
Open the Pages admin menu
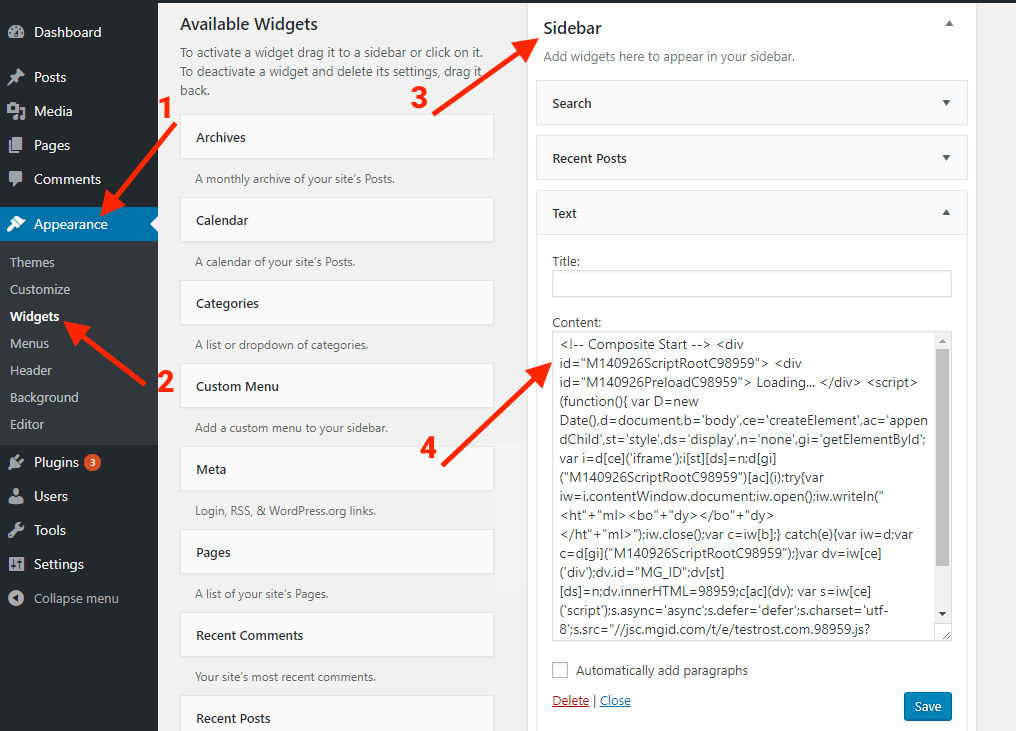[52, 145]
